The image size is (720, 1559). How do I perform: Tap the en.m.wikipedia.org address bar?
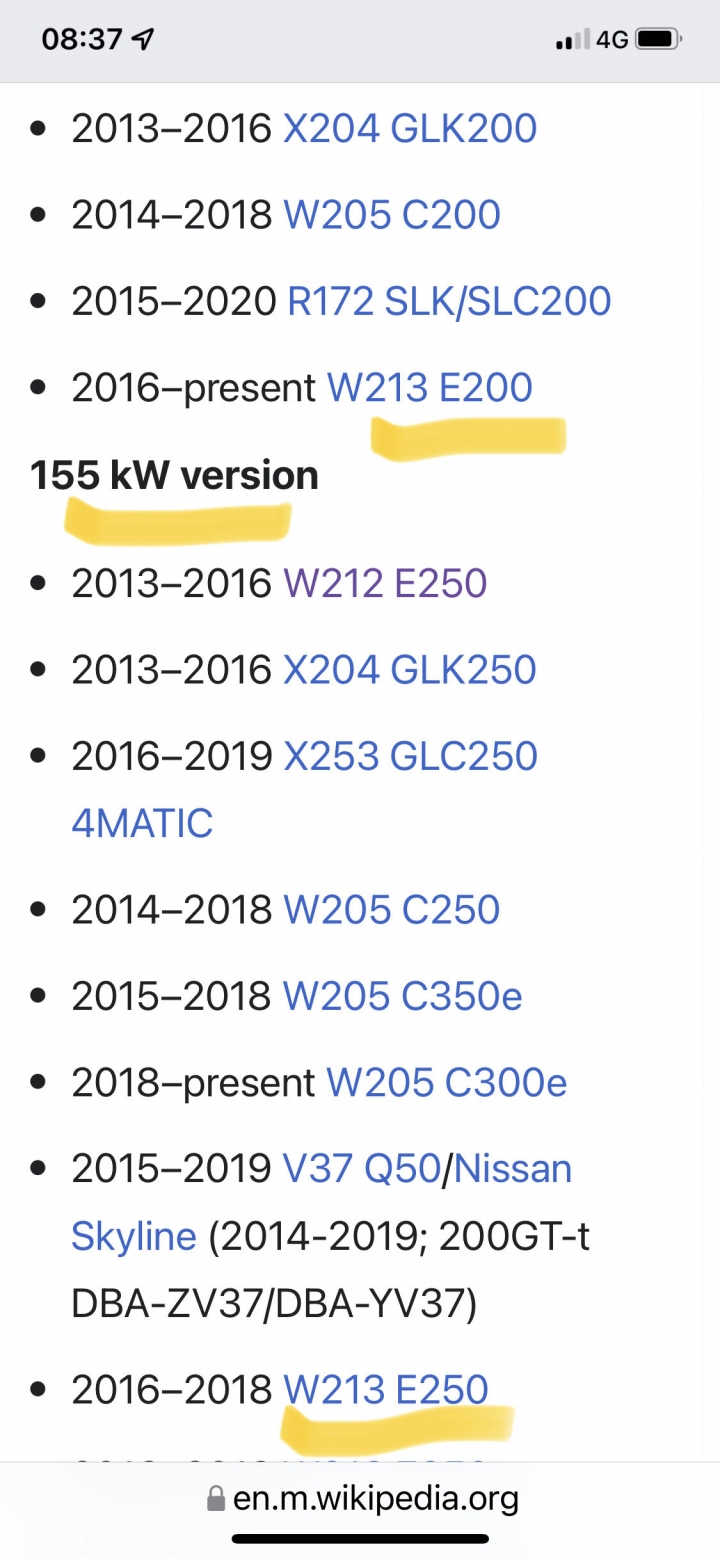[360, 1499]
